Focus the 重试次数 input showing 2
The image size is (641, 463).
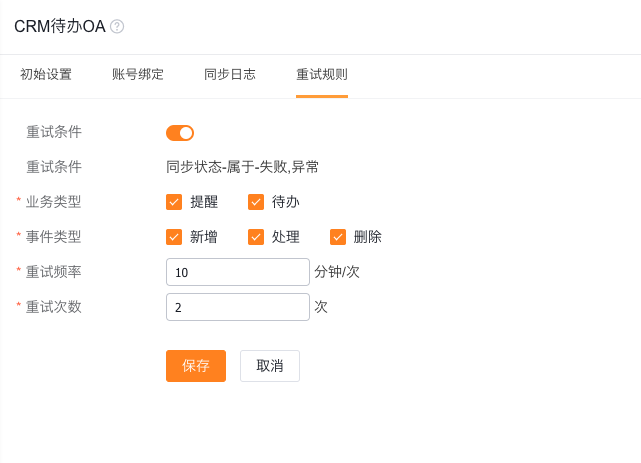pos(238,307)
